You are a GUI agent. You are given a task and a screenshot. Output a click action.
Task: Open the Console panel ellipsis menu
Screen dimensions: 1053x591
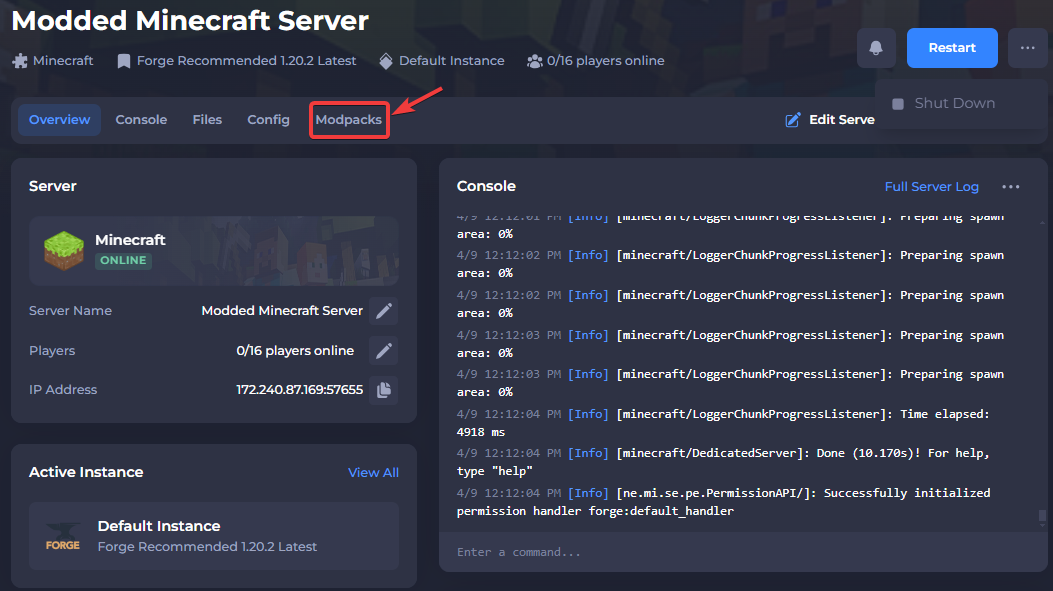[x=1010, y=187]
